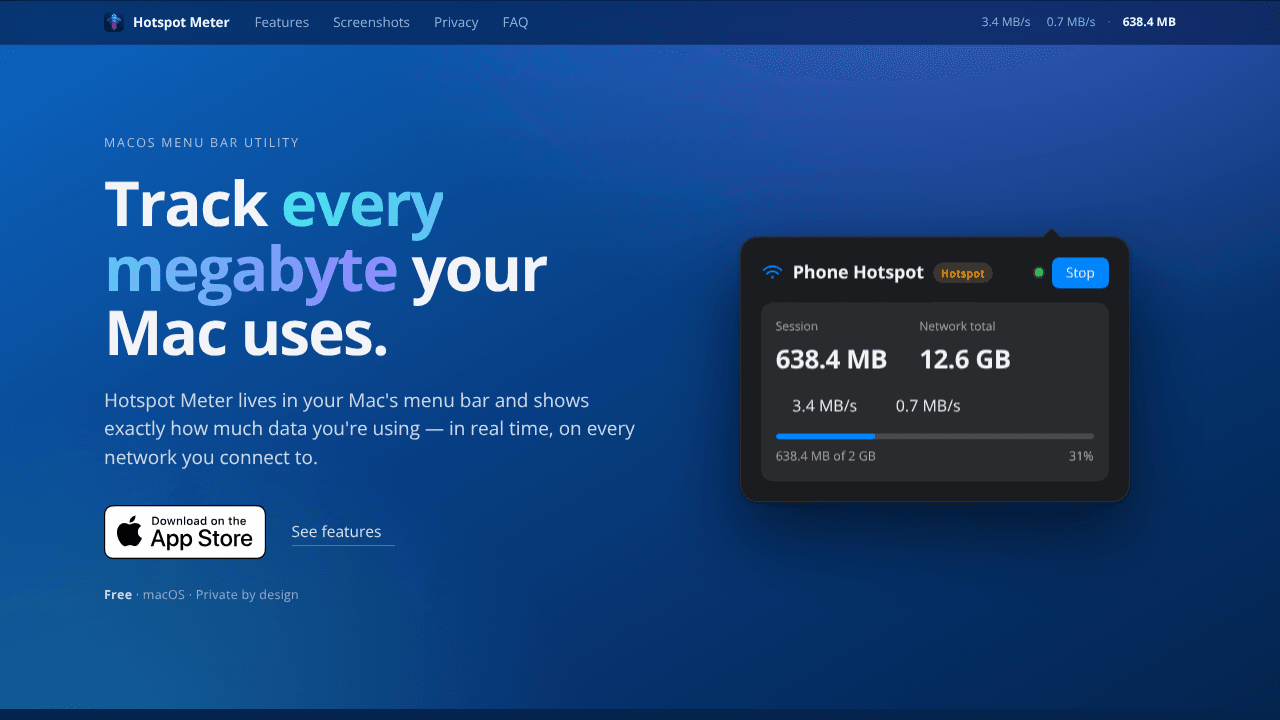Click the Hotspot Meter logo icon
The height and width of the screenshot is (720, 1280).
pyautogui.click(x=114, y=22)
